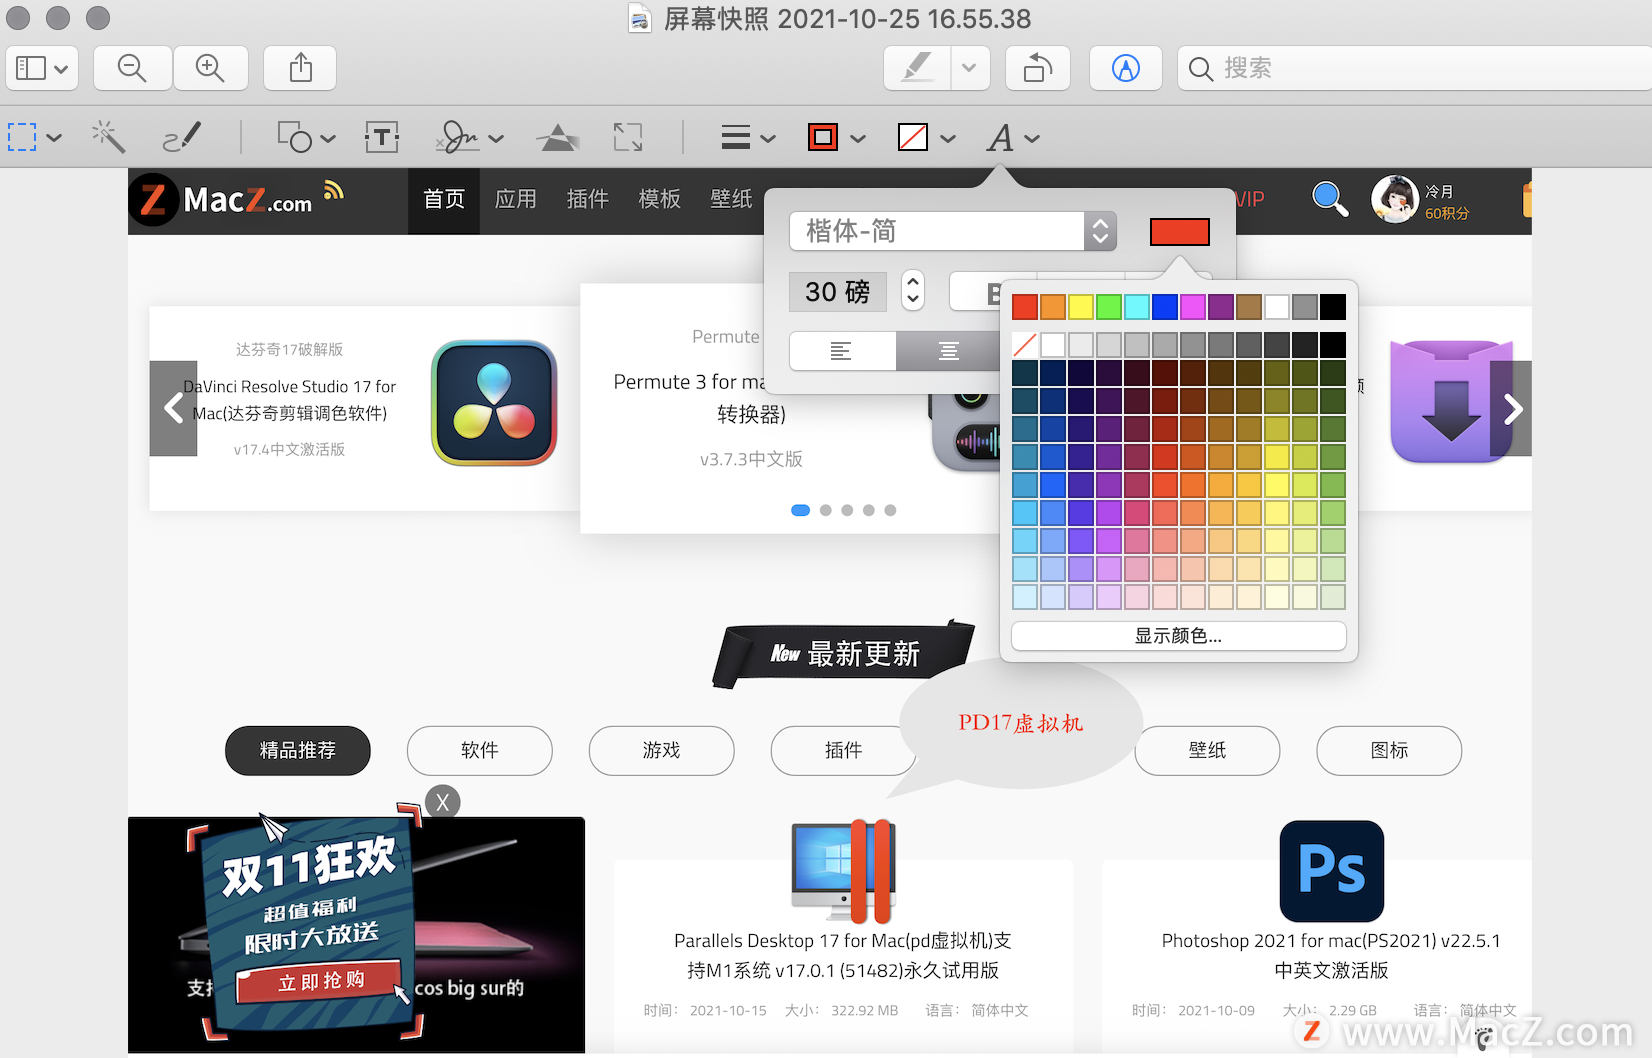Viewport: 1652px width, 1058px height.
Task: Zoom in with the magnifier plus icon
Action: point(210,68)
